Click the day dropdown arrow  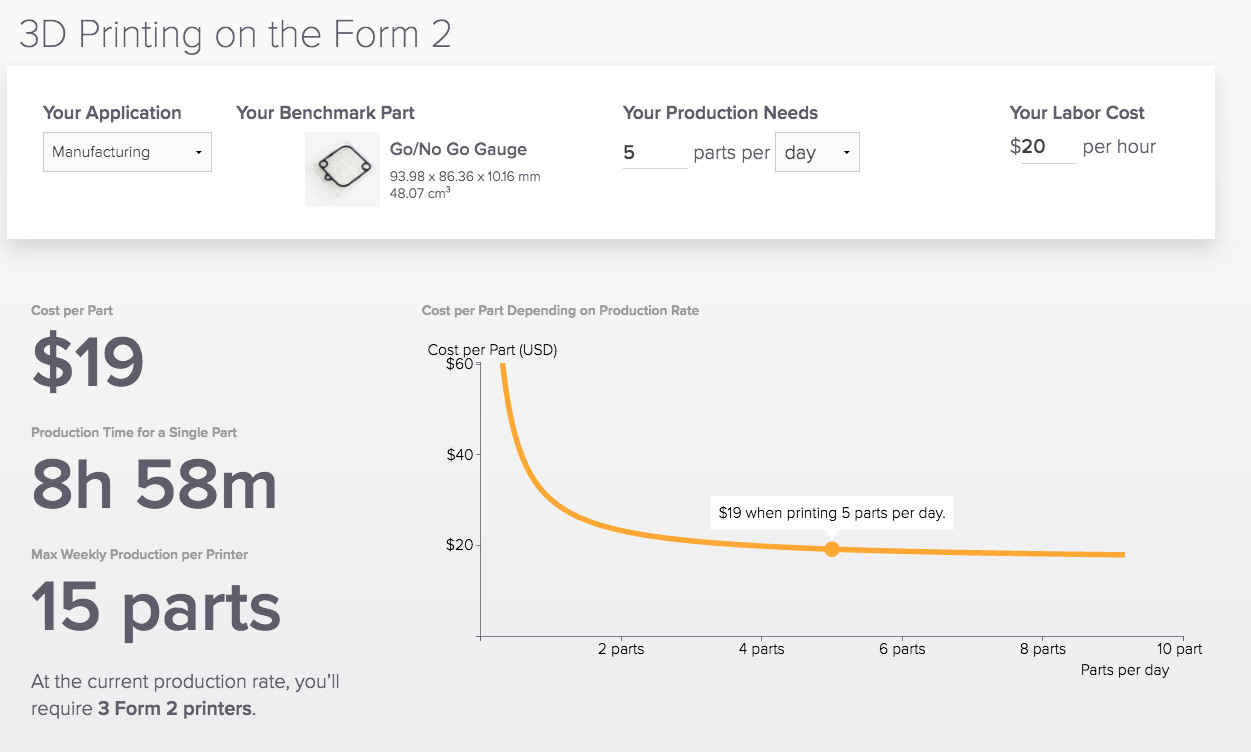845,152
